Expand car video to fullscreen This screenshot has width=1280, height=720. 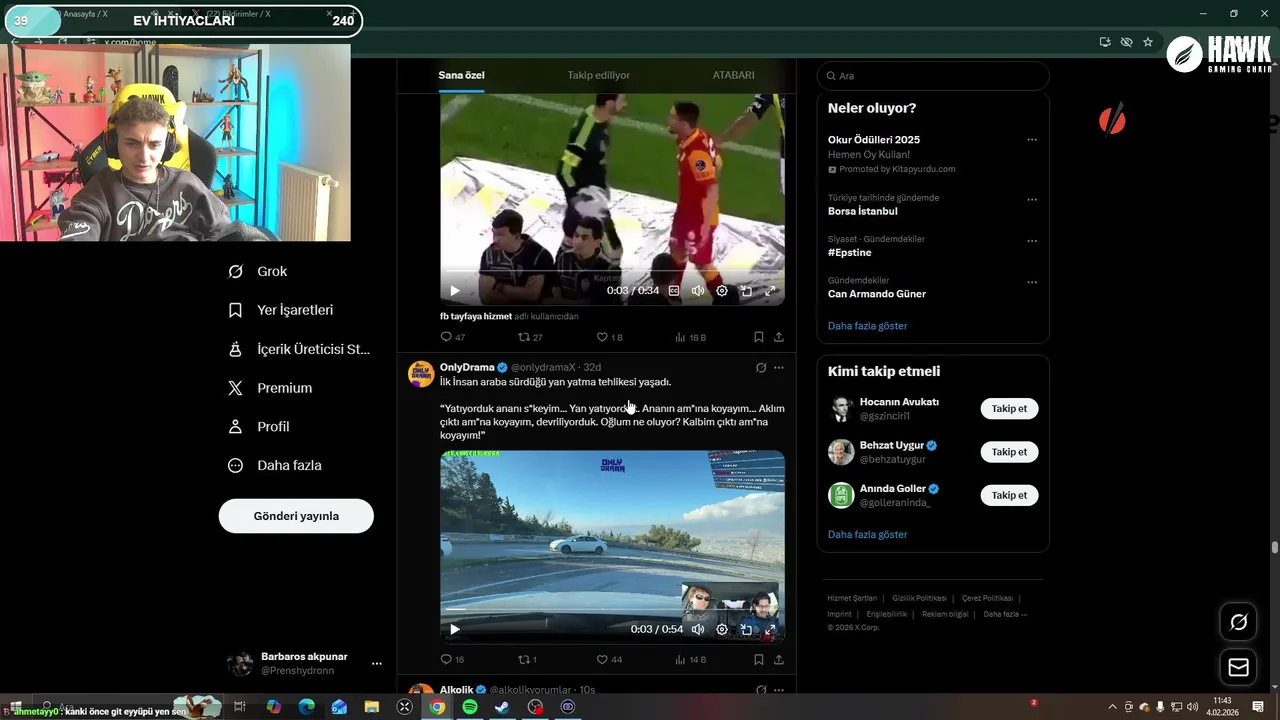click(x=770, y=629)
